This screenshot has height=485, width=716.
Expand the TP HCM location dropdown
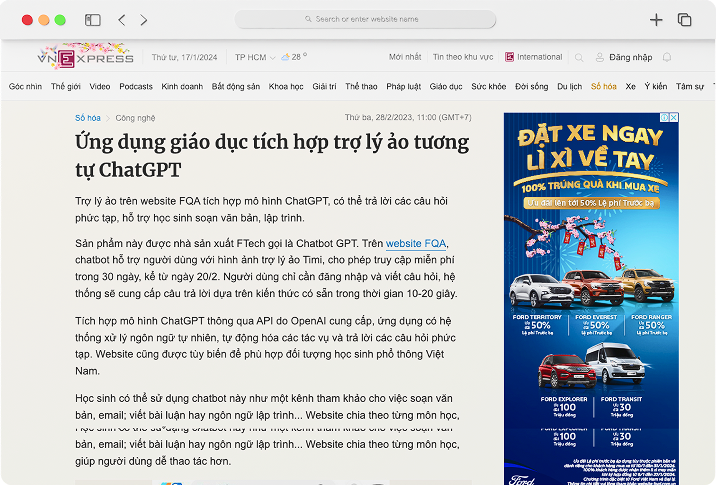(x=255, y=57)
